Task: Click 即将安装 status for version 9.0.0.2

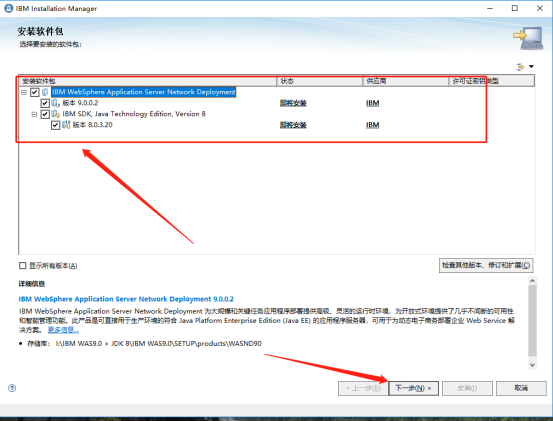Action: [x=293, y=103]
